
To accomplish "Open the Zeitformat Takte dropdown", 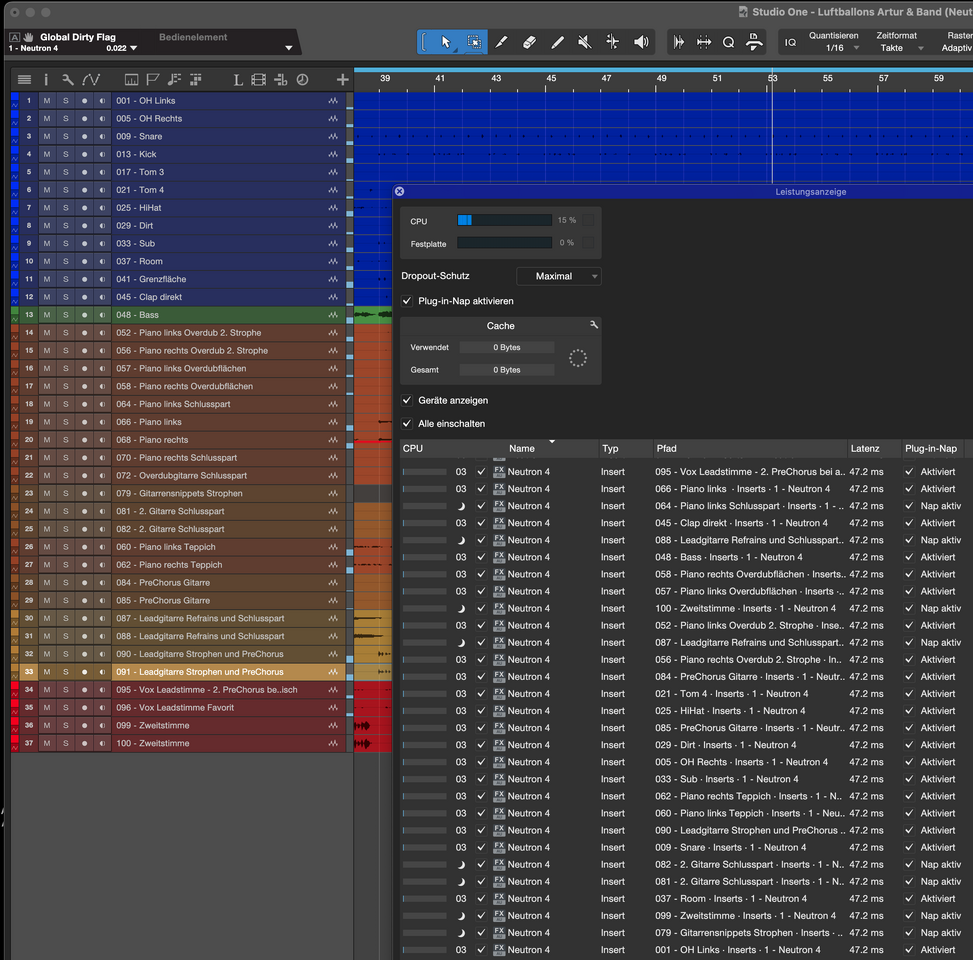I will (x=898, y=48).
